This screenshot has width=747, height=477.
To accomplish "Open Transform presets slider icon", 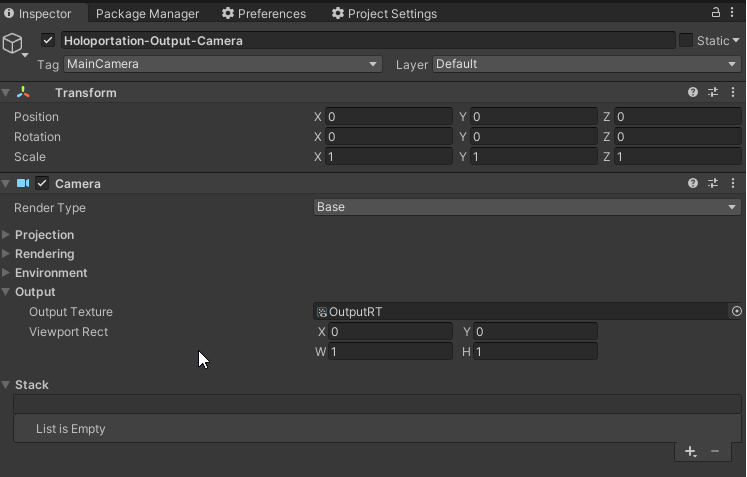I will (x=713, y=92).
